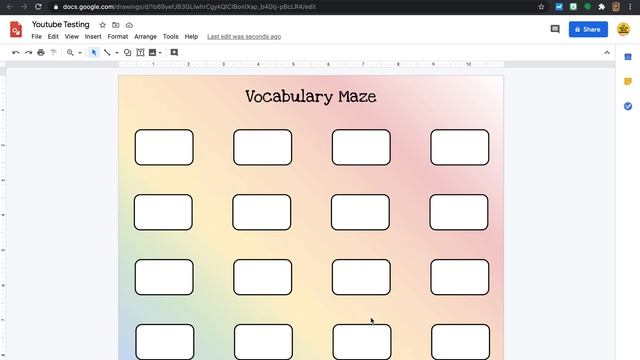Viewport: 640px width, 360px height.
Task: Click the blue extension icon in the browser bar
Action: pos(559,7)
